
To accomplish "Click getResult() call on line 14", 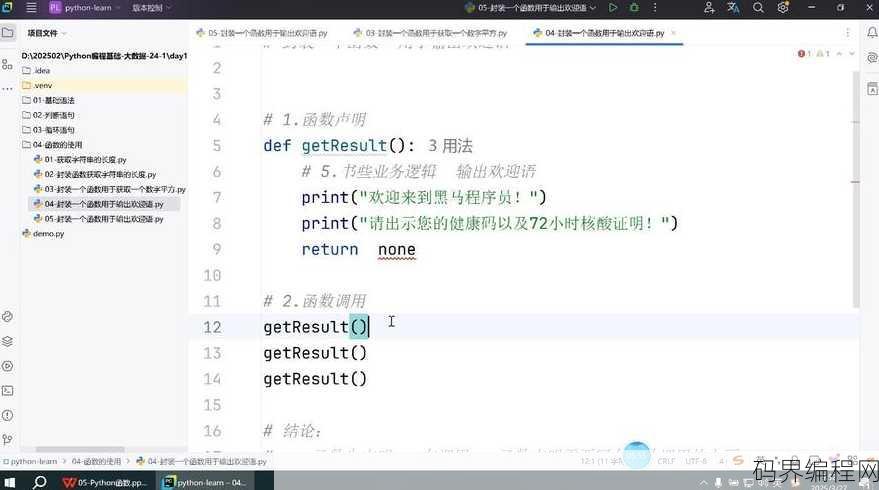I will pos(315,379).
